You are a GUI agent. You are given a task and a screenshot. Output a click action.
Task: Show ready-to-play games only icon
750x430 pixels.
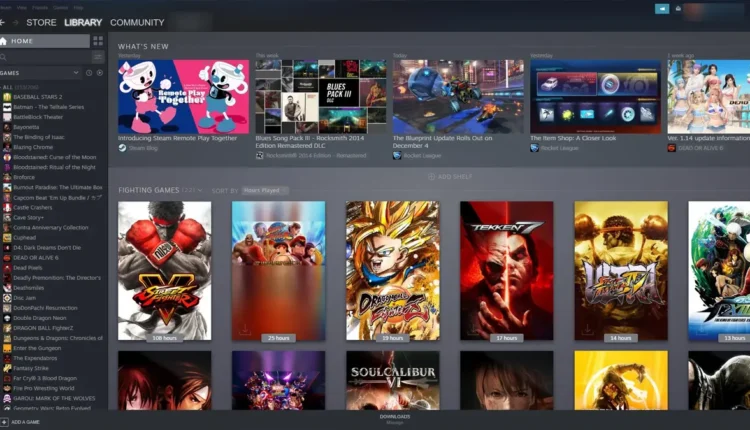(x=99, y=73)
